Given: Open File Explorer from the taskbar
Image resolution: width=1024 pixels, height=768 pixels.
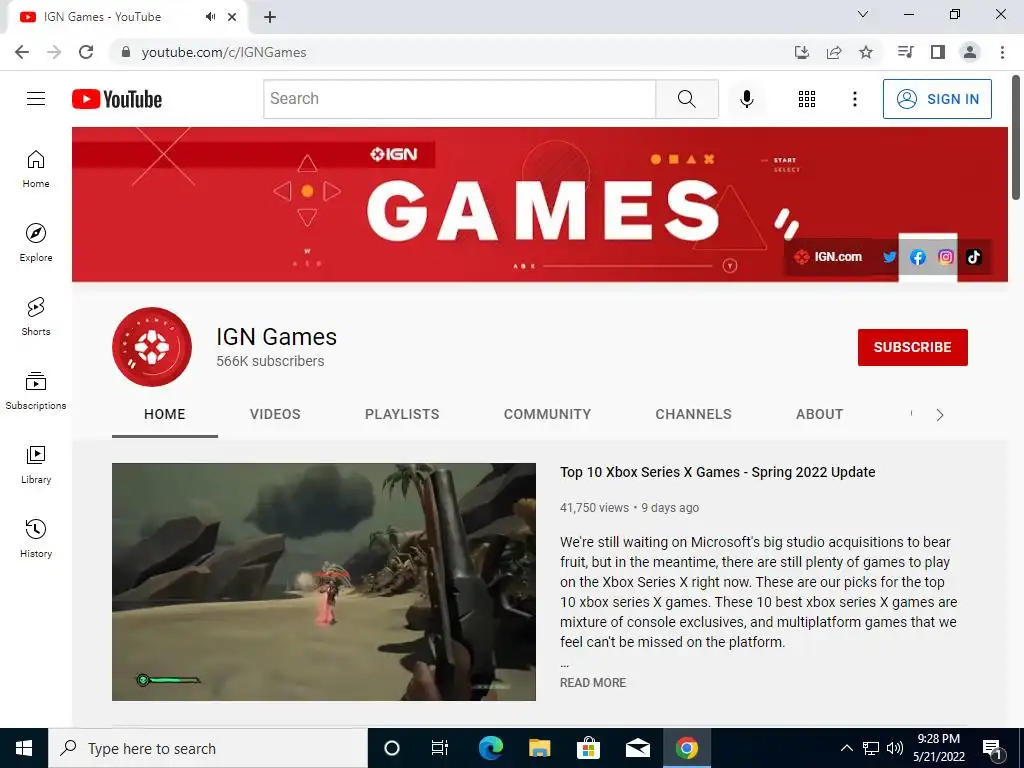Looking at the screenshot, I should coord(539,748).
